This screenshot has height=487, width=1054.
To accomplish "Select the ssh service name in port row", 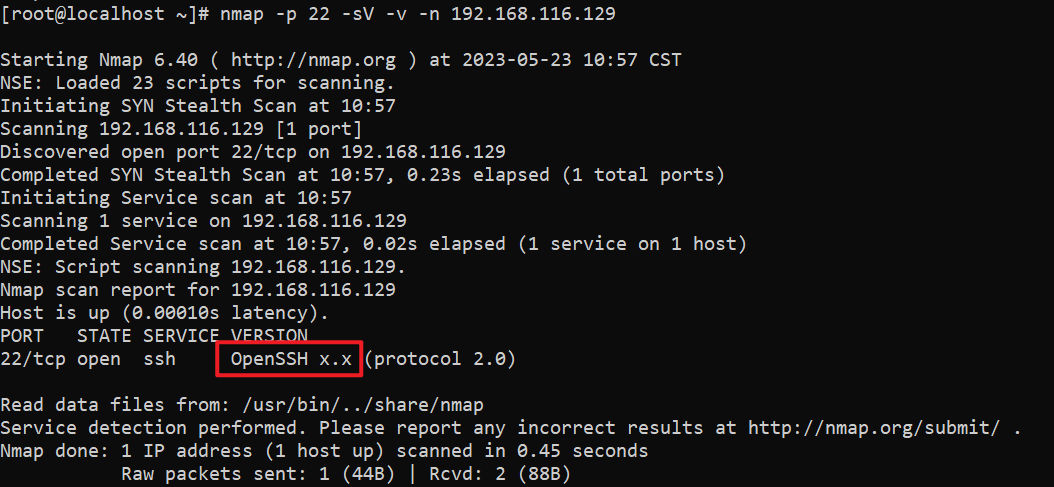I will click(159, 359).
